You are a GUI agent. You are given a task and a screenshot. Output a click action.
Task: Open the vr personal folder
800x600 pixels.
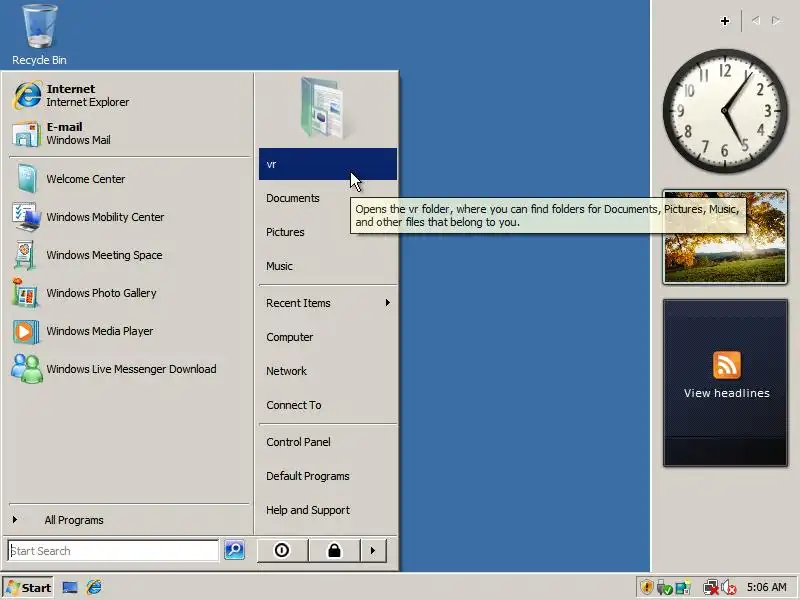point(328,164)
